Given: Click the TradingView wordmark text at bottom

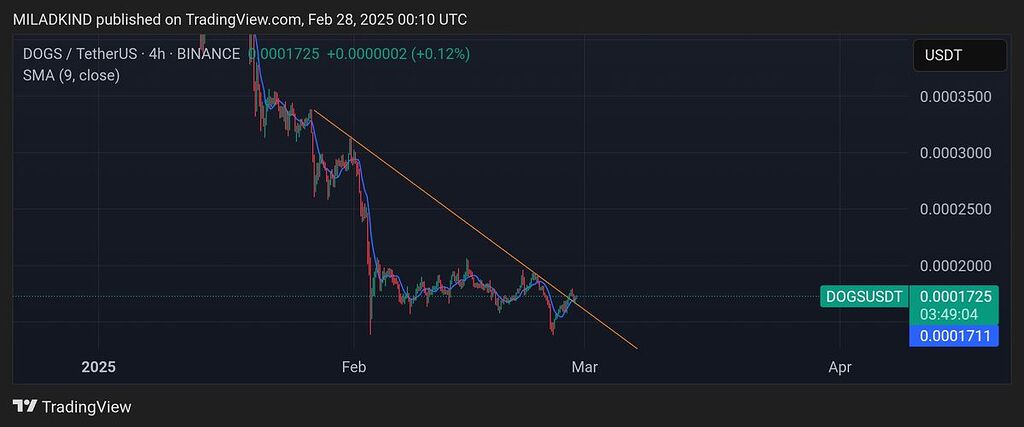Looking at the screenshot, I should (87, 407).
